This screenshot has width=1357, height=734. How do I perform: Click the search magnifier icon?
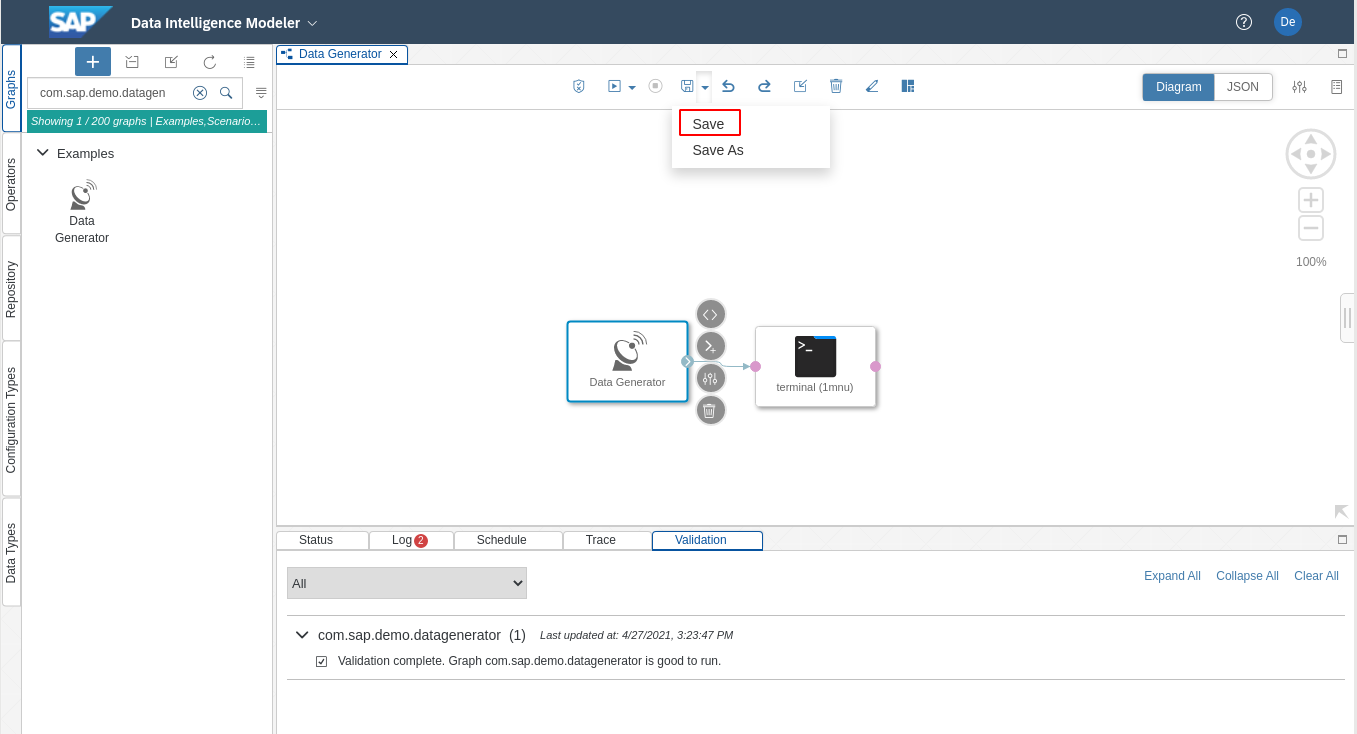tap(226, 92)
